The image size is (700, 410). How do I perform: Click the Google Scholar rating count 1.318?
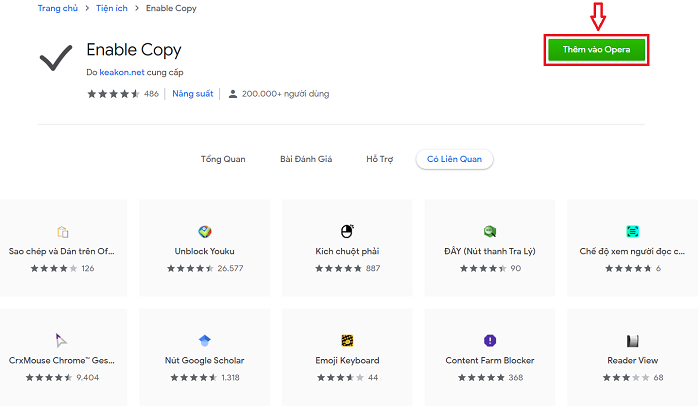[230, 378]
